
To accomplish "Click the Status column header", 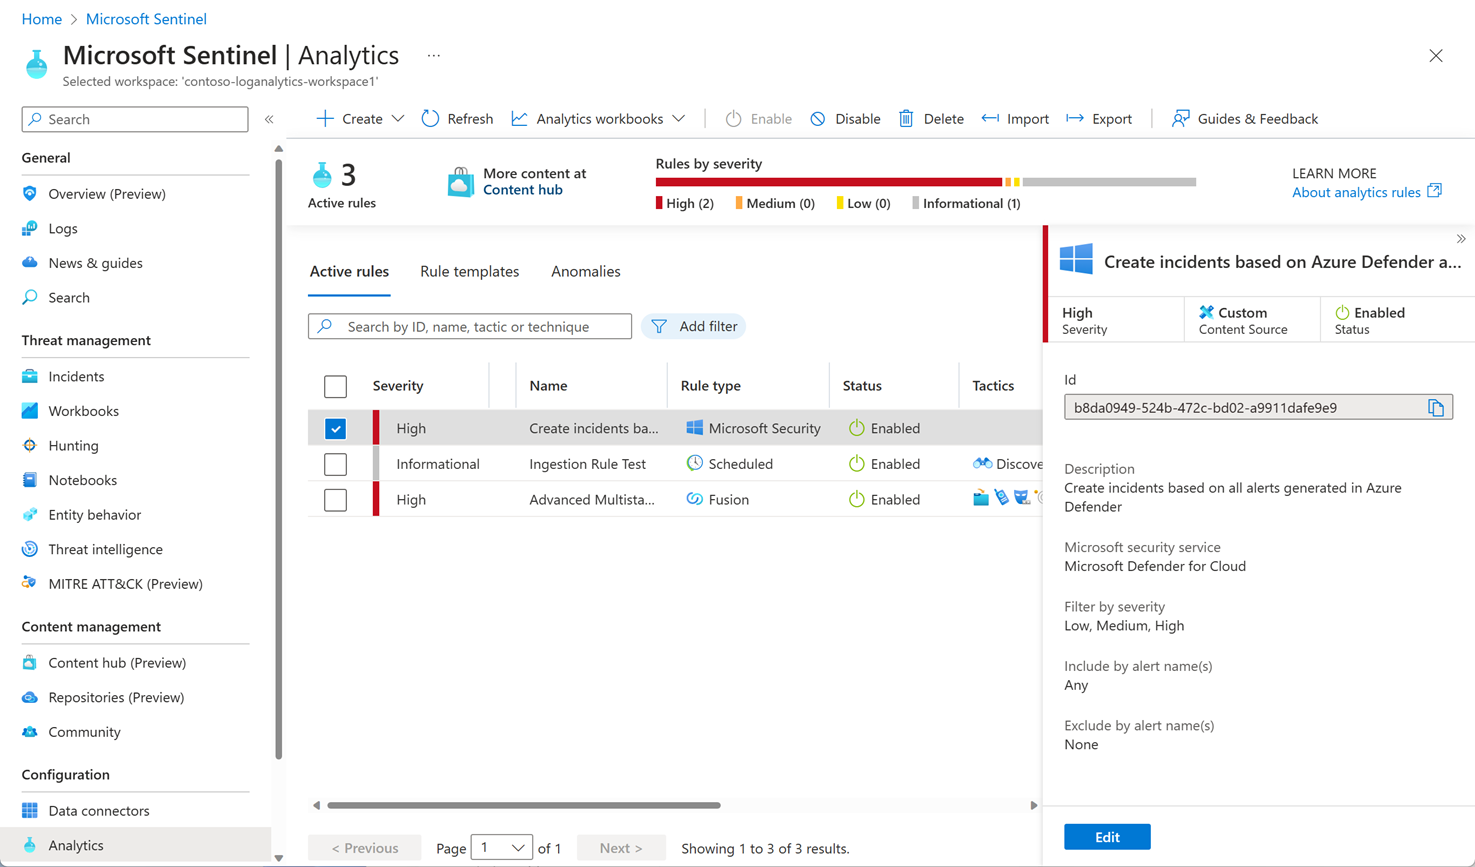I will point(862,386).
